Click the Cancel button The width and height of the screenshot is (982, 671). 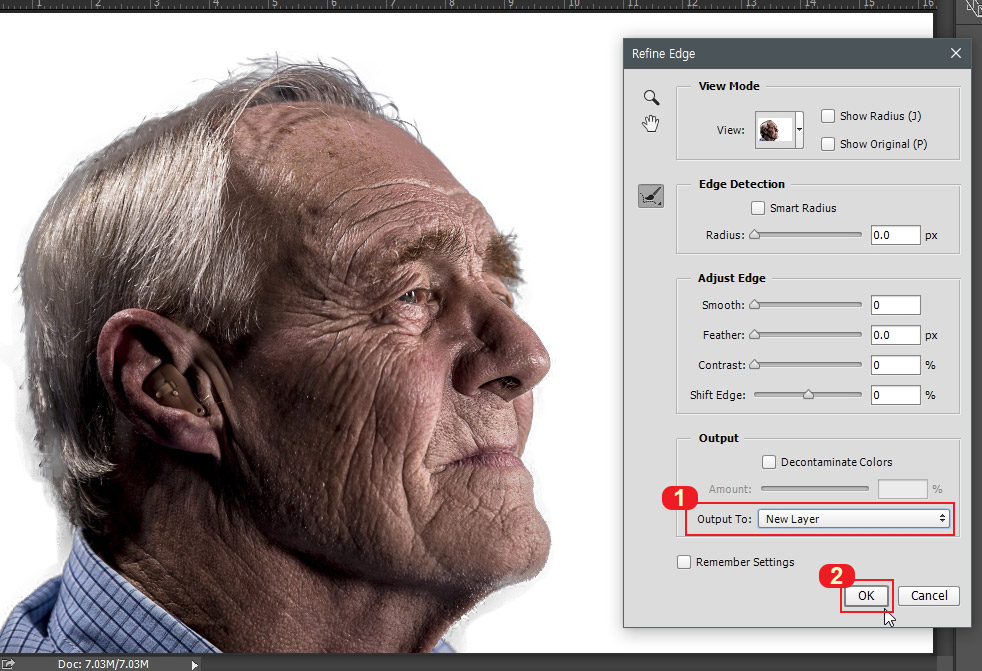(x=929, y=595)
